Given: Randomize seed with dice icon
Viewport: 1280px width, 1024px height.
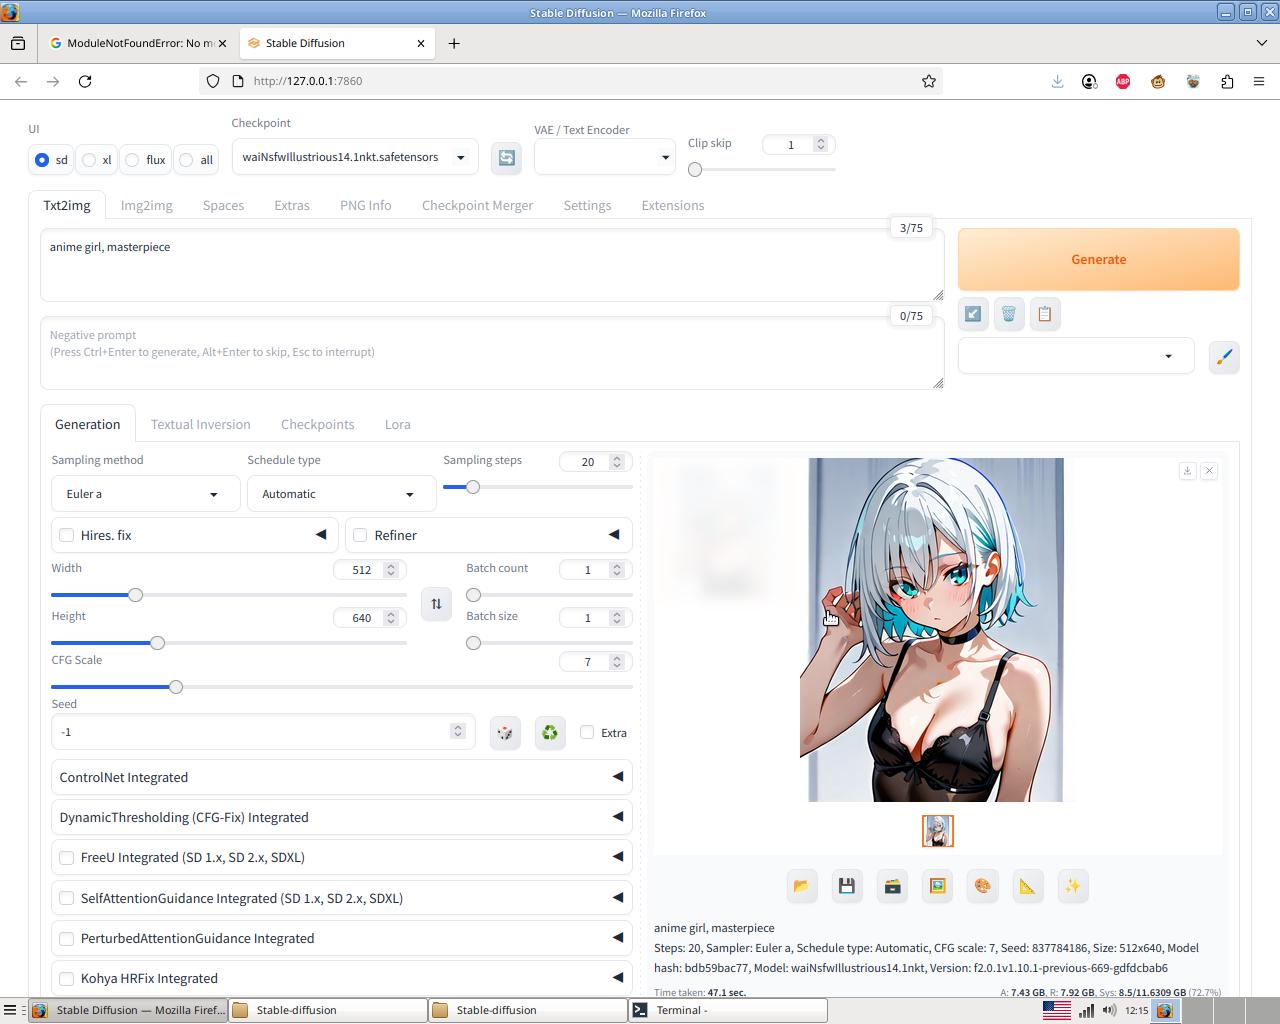Looking at the screenshot, I should coord(505,733).
